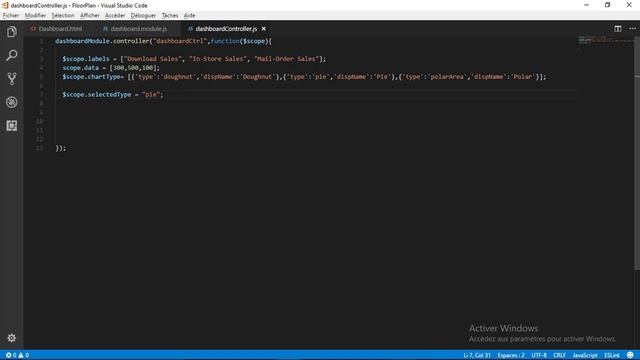This screenshot has height=360, width=640.
Task: Click the dashboardModule.controller code line
Action: (163, 41)
